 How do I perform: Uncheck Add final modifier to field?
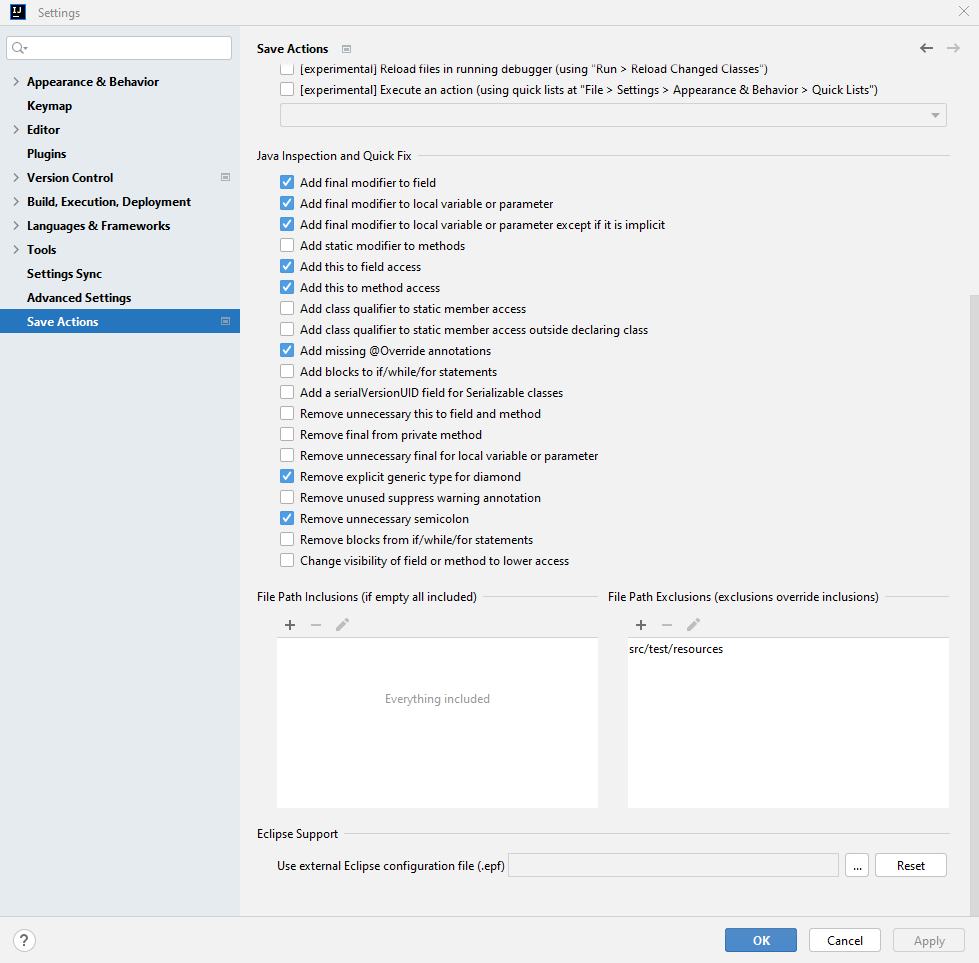tap(287, 182)
